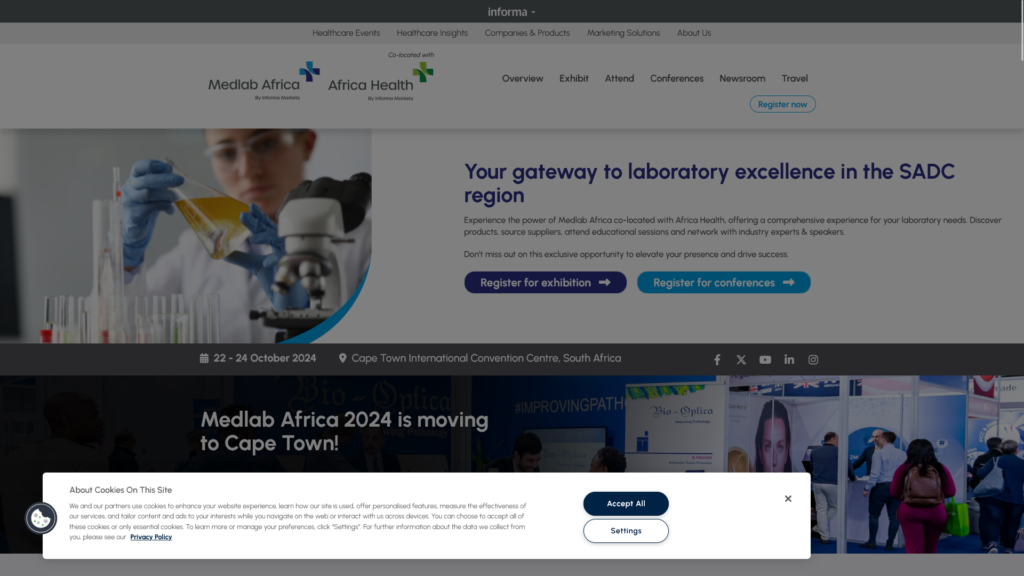Screen dimensions: 1024x576
Task: Click the Medlab Africa logo
Action: [264, 82]
